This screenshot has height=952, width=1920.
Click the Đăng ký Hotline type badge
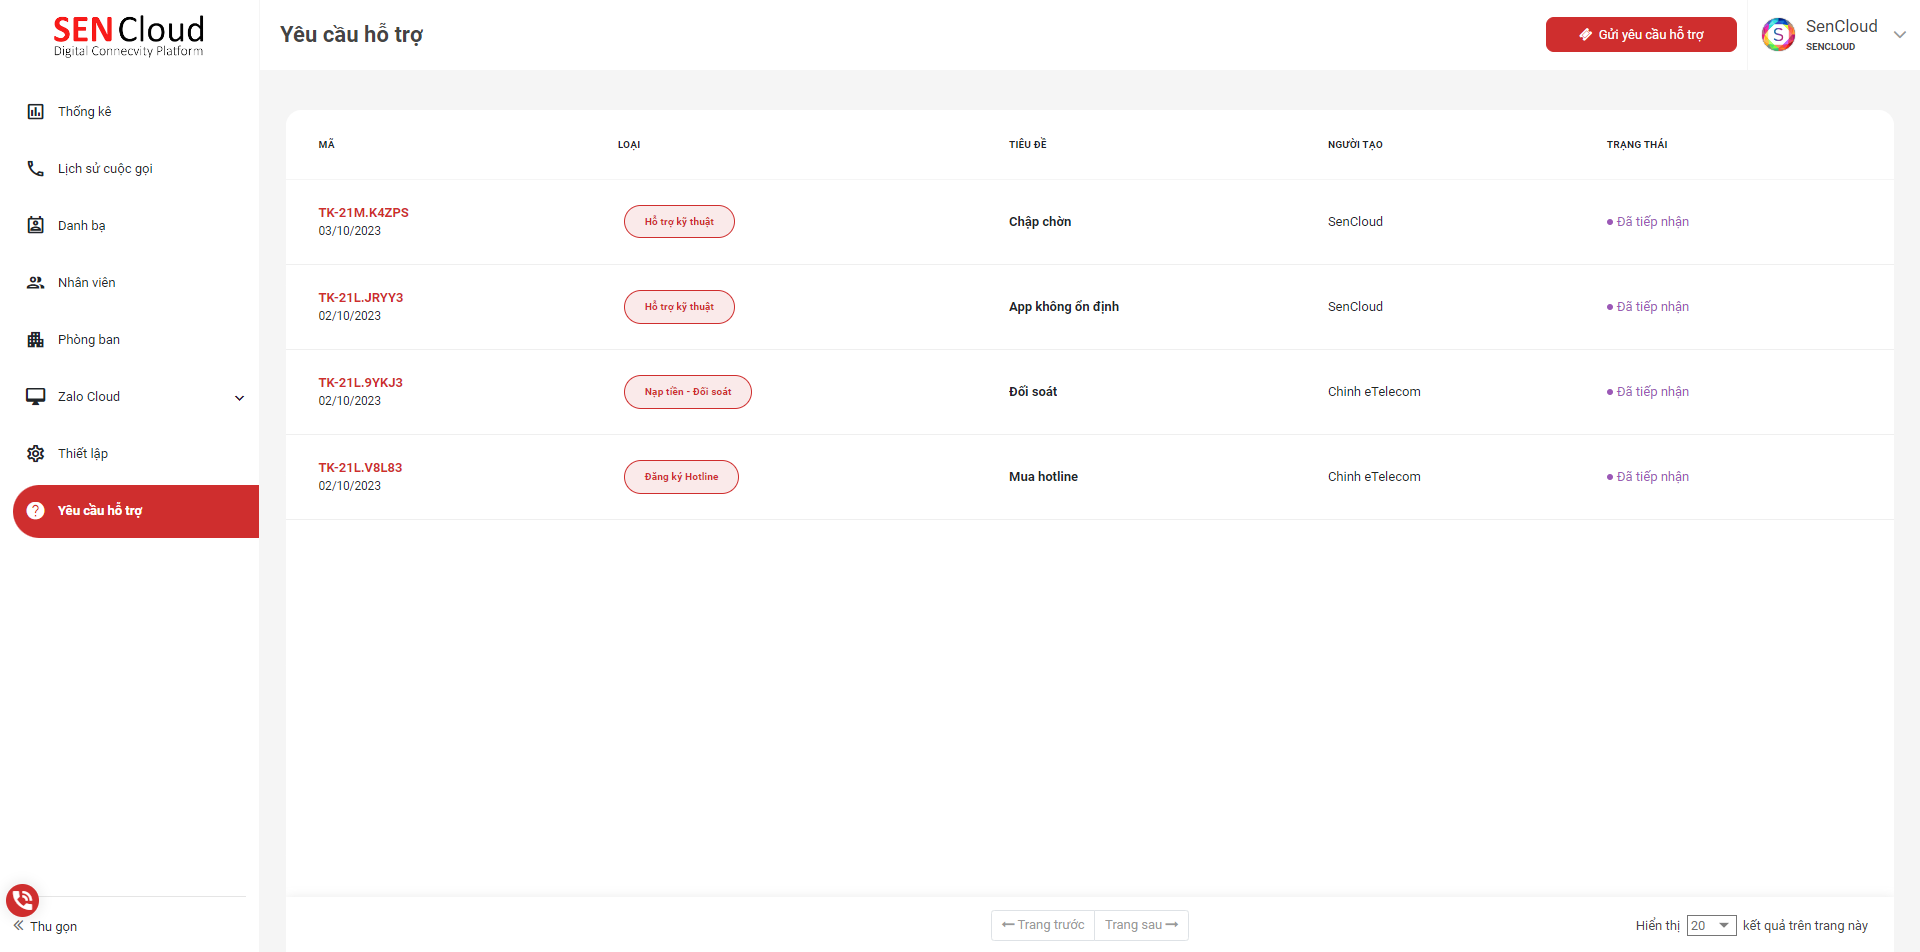point(681,477)
